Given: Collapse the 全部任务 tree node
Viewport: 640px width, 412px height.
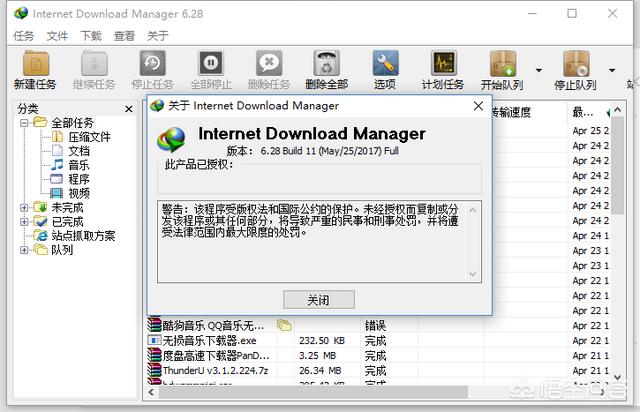Looking at the screenshot, I should [24, 122].
